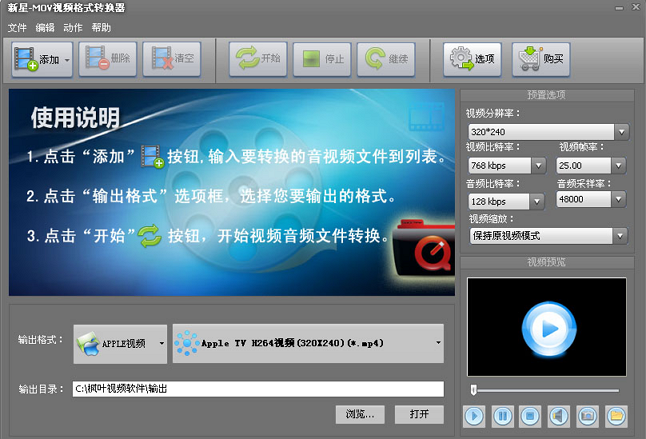This screenshot has width=646, height=439.
Task: Click the snapshot camera icon below preview
Action: pyautogui.click(x=587, y=416)
